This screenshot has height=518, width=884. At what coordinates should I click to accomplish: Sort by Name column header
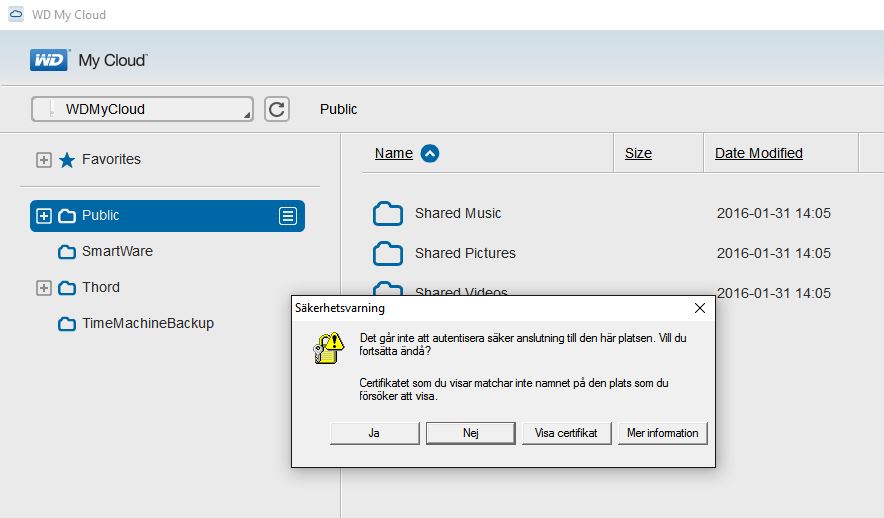click(x=394, y=153)
